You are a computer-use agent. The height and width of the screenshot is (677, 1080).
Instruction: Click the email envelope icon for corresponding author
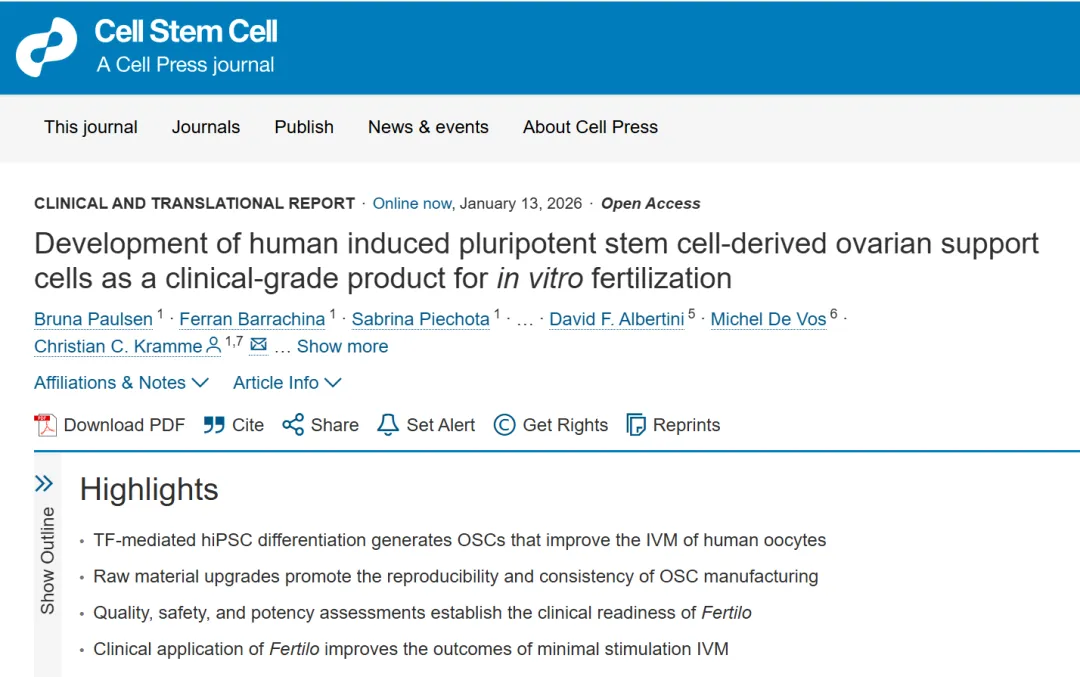pos(259,345)
